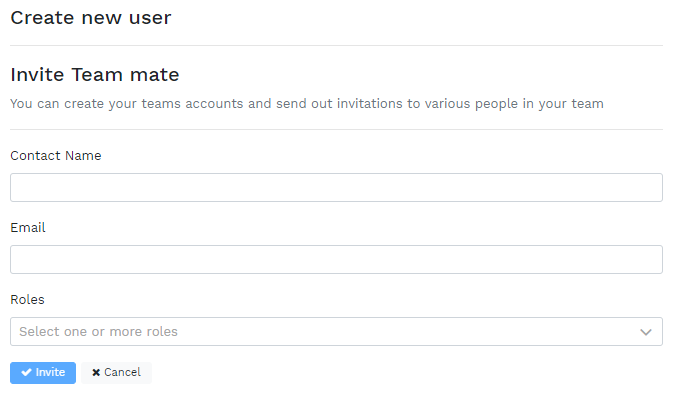Click the team invitations description text
Viewport: 688px width, 412px height.
coord(306,104)
